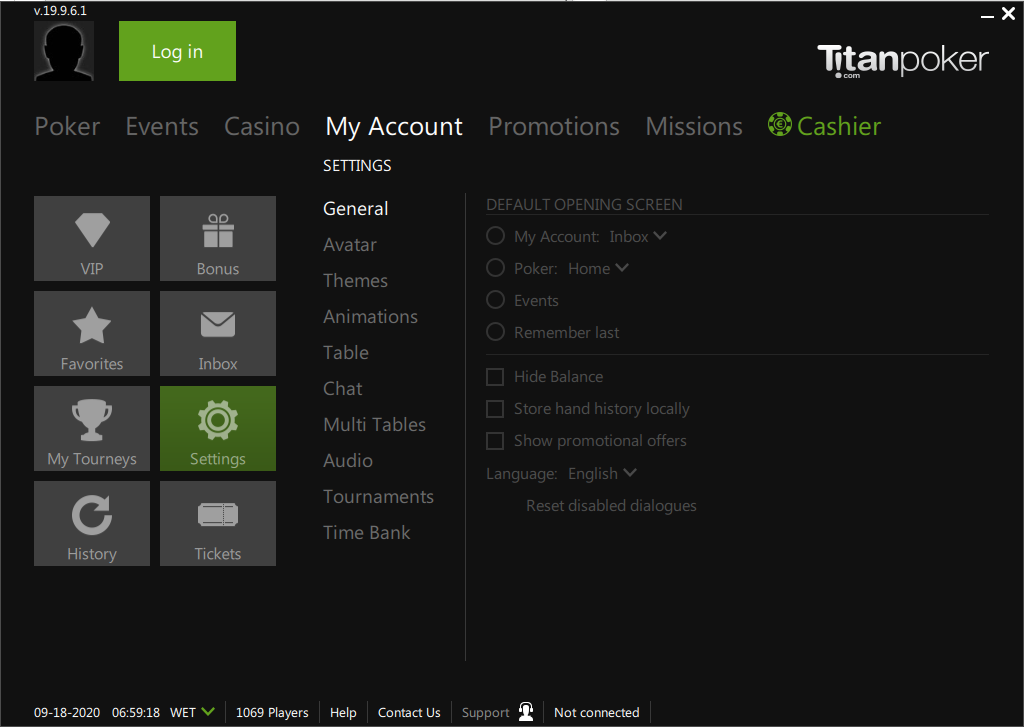Screen dimensions: 1024x727
Task: Open the Language English dropdown
Action: (x=602, y=474)
